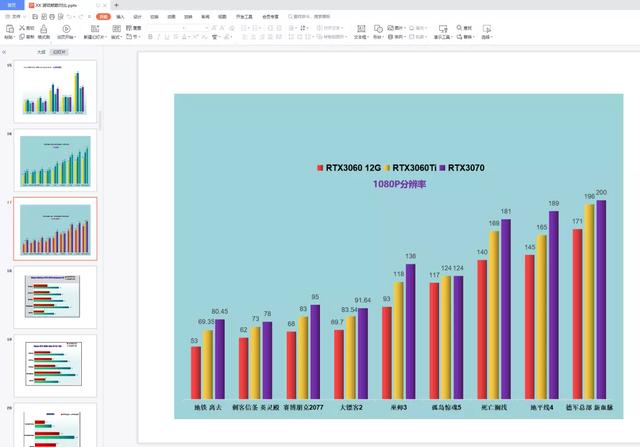Image resolution: width=640 pixels, height=447 pixels.
Task: Click the New Slide icon
Action: point(95,29)
